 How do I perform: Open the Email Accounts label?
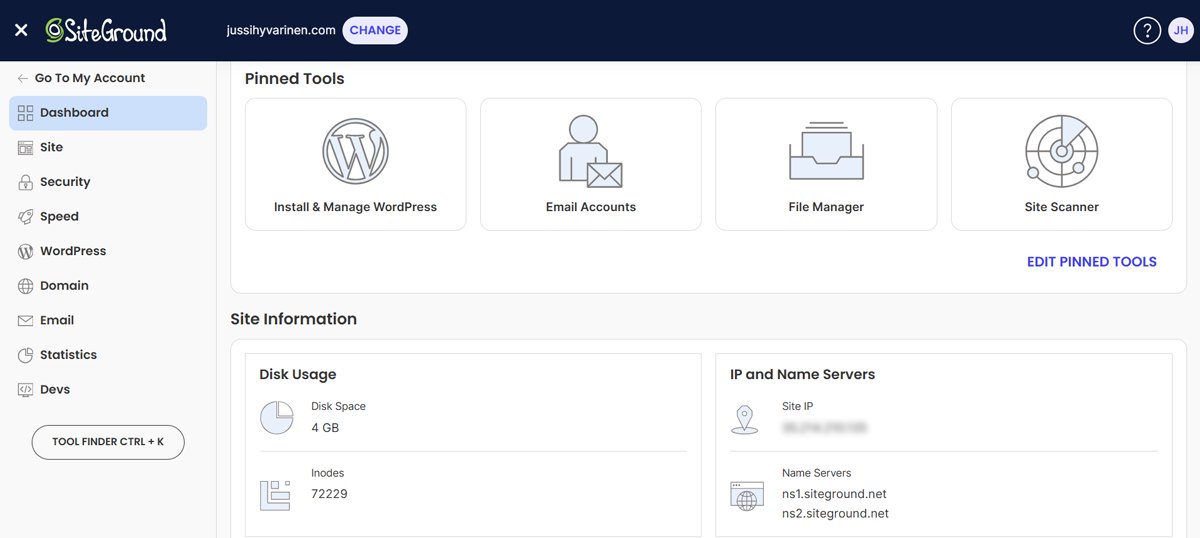click(x=591, y=207)
